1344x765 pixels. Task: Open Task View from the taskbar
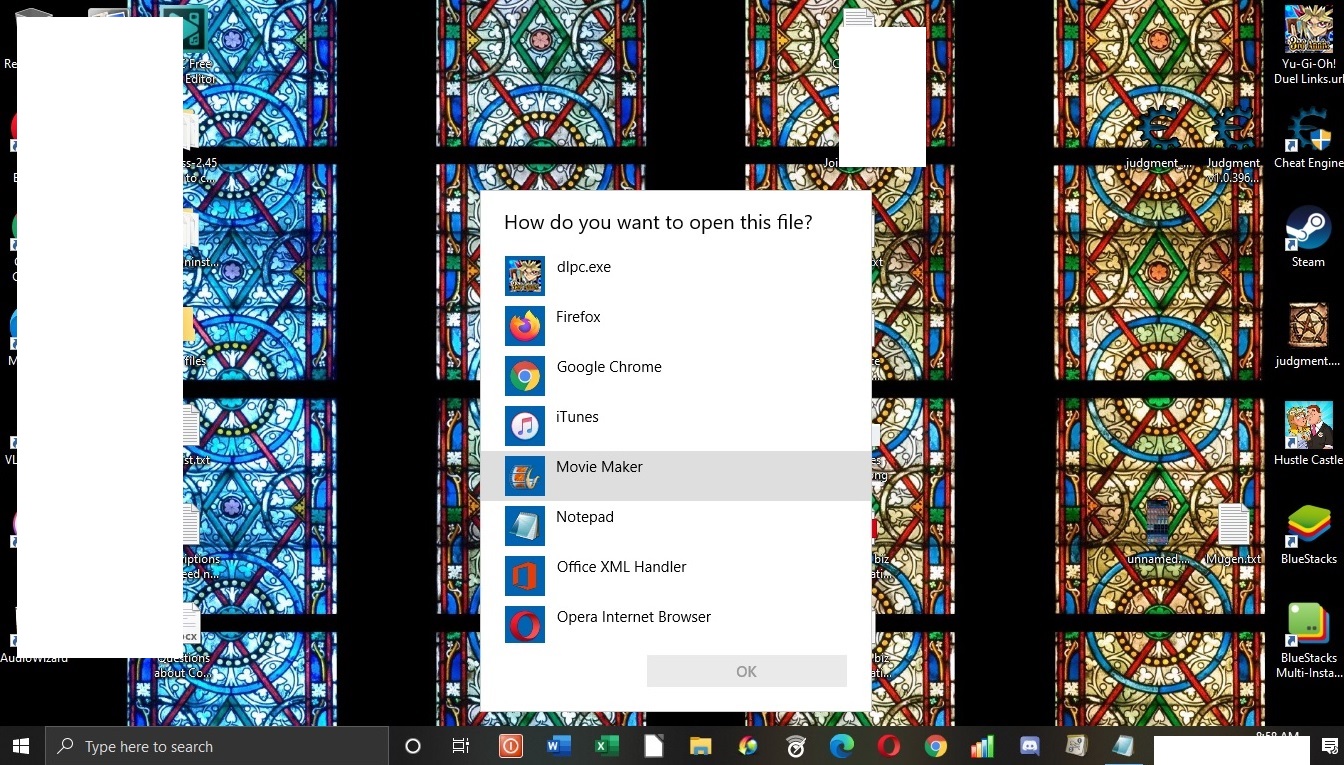click(461, 746)
